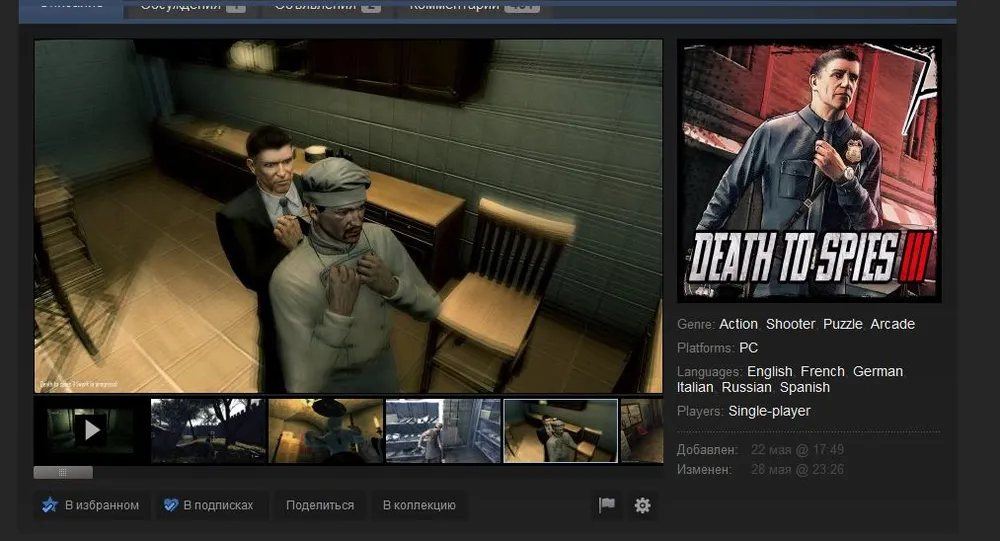Switch to the Комментарии tab

[453, 6]
